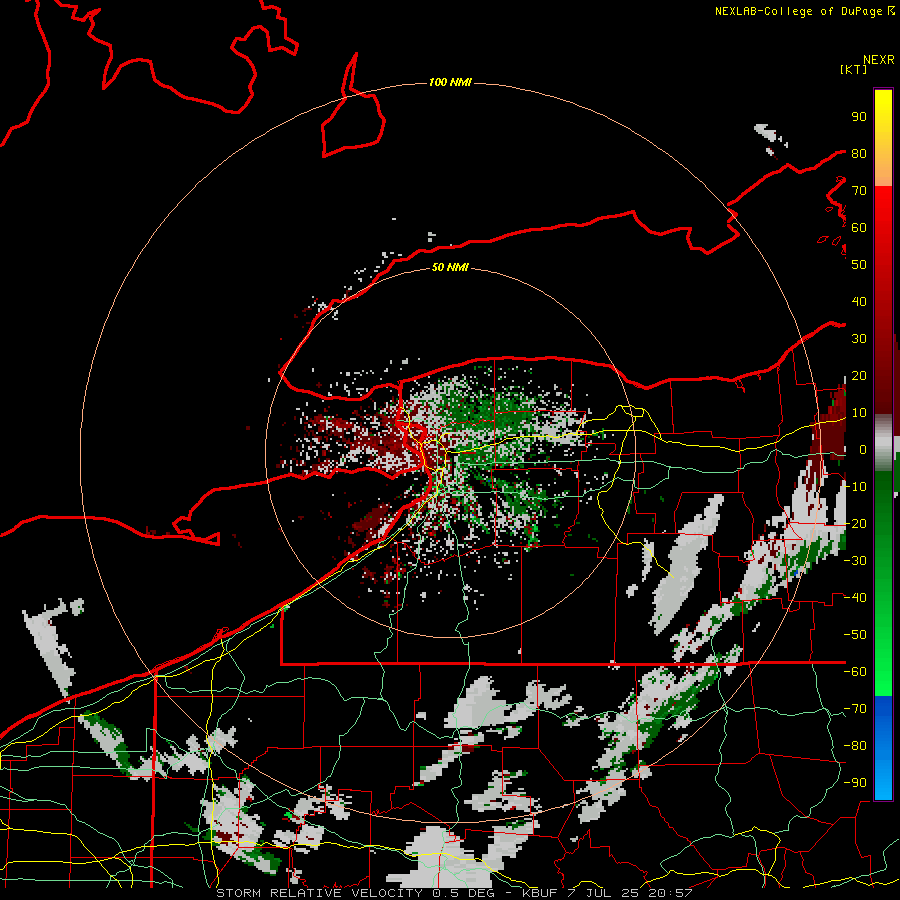This screenshot has height=900, width=900.
Task: Click the 100 NMI range ring label
Action: point(450,83)
